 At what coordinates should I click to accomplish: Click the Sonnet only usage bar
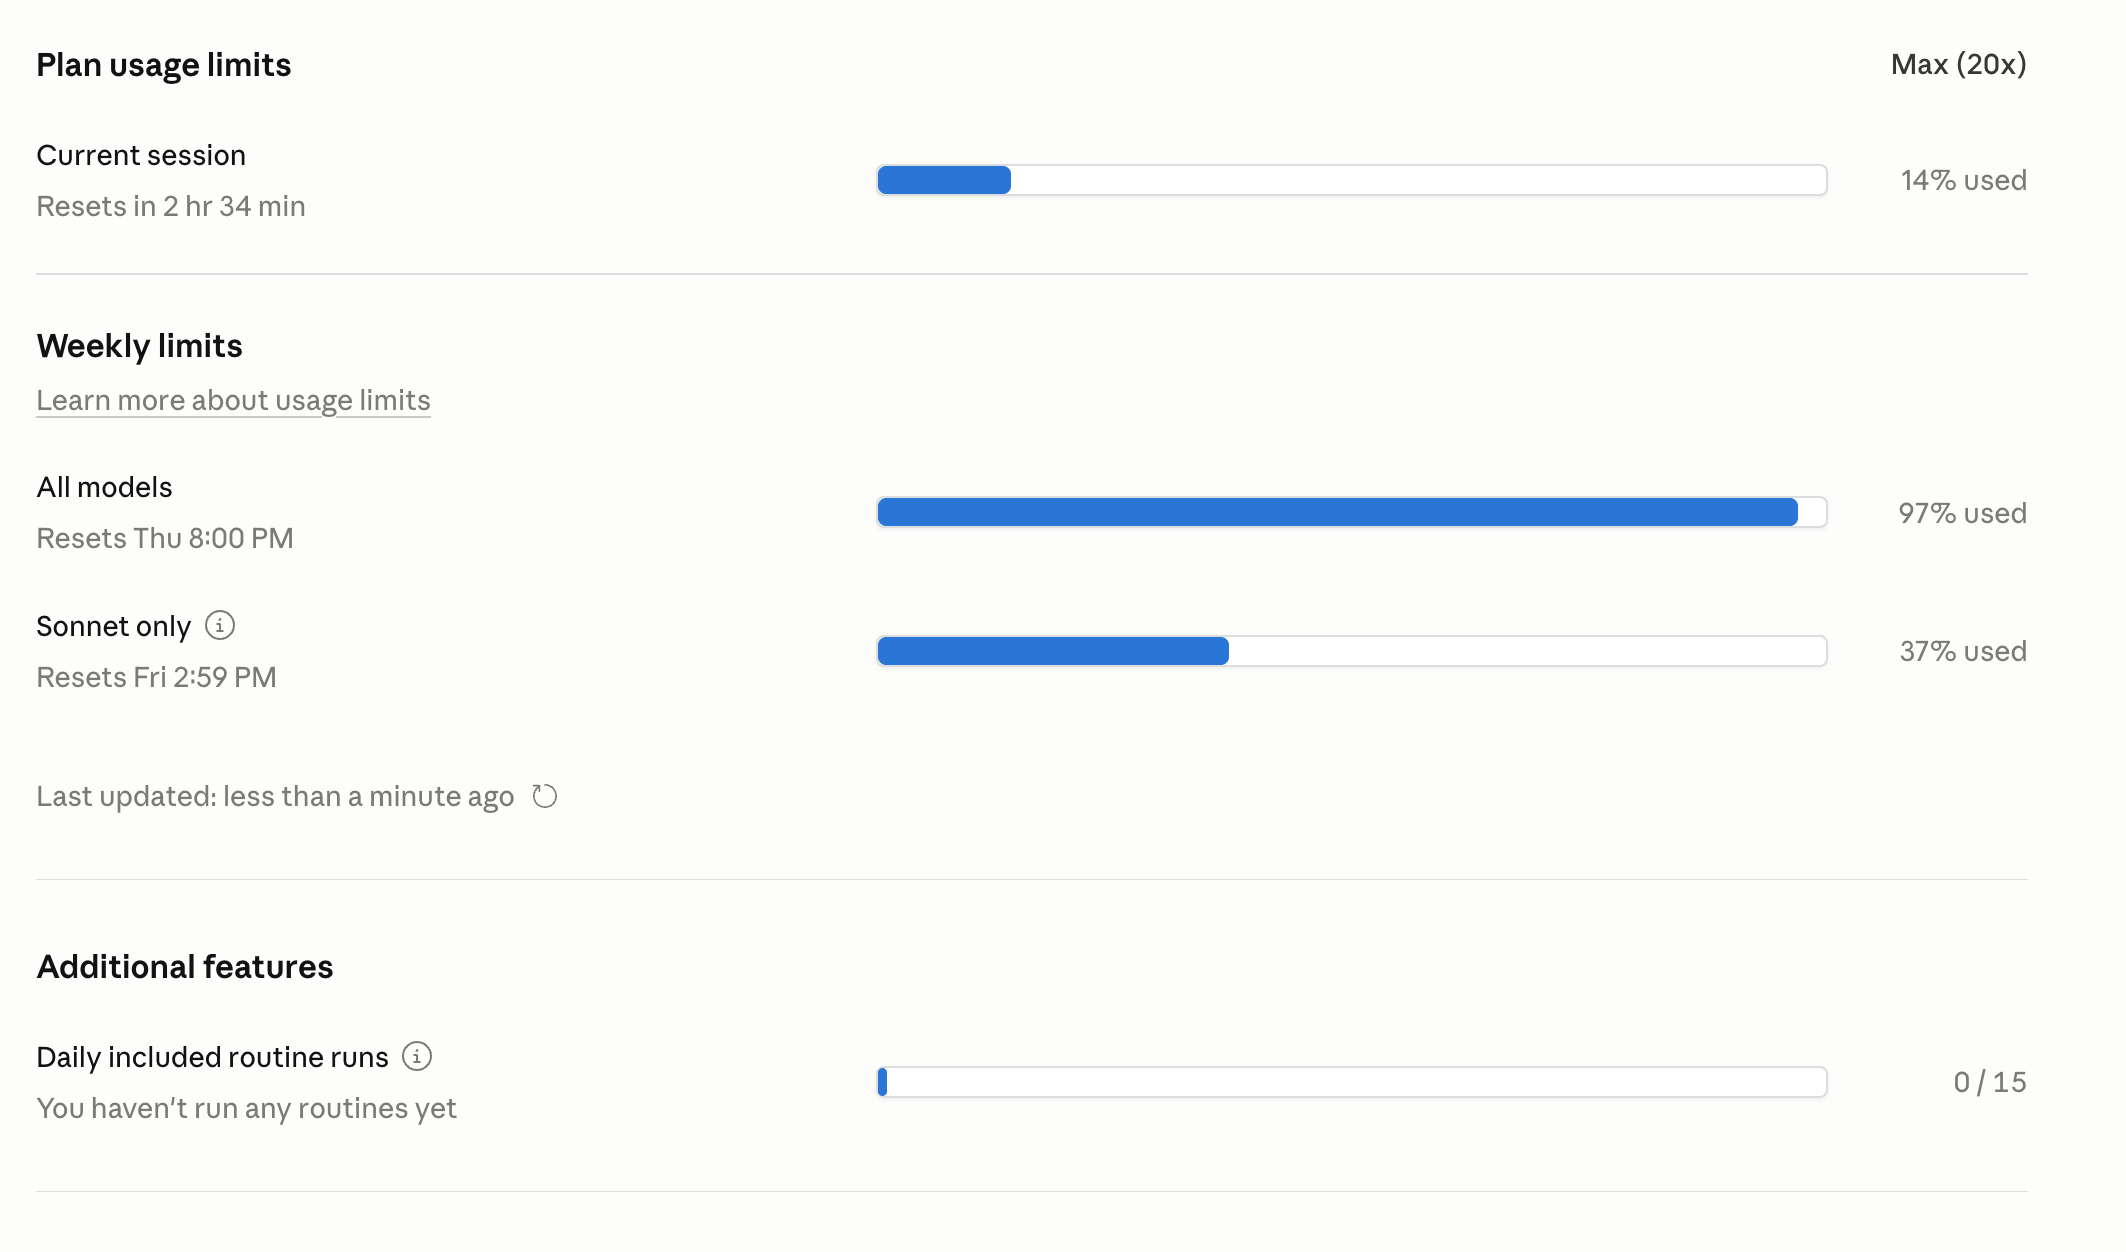1352,651
